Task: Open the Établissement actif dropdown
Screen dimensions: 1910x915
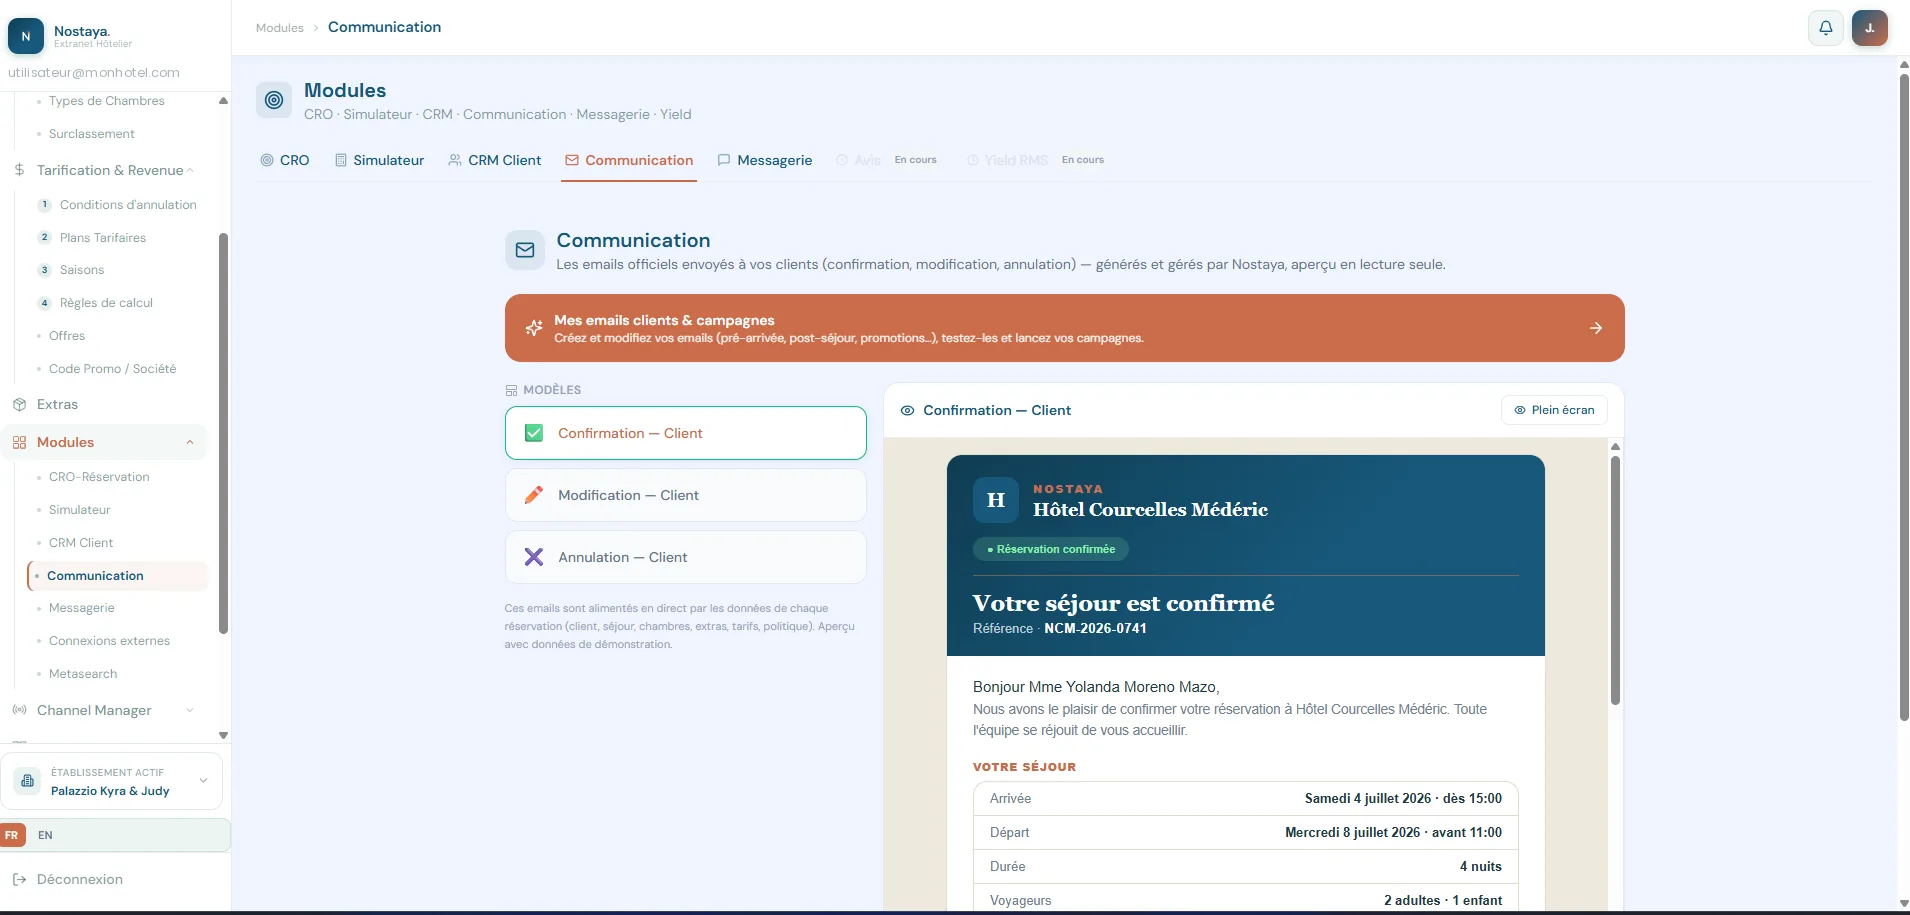Action: coord(111,781)
